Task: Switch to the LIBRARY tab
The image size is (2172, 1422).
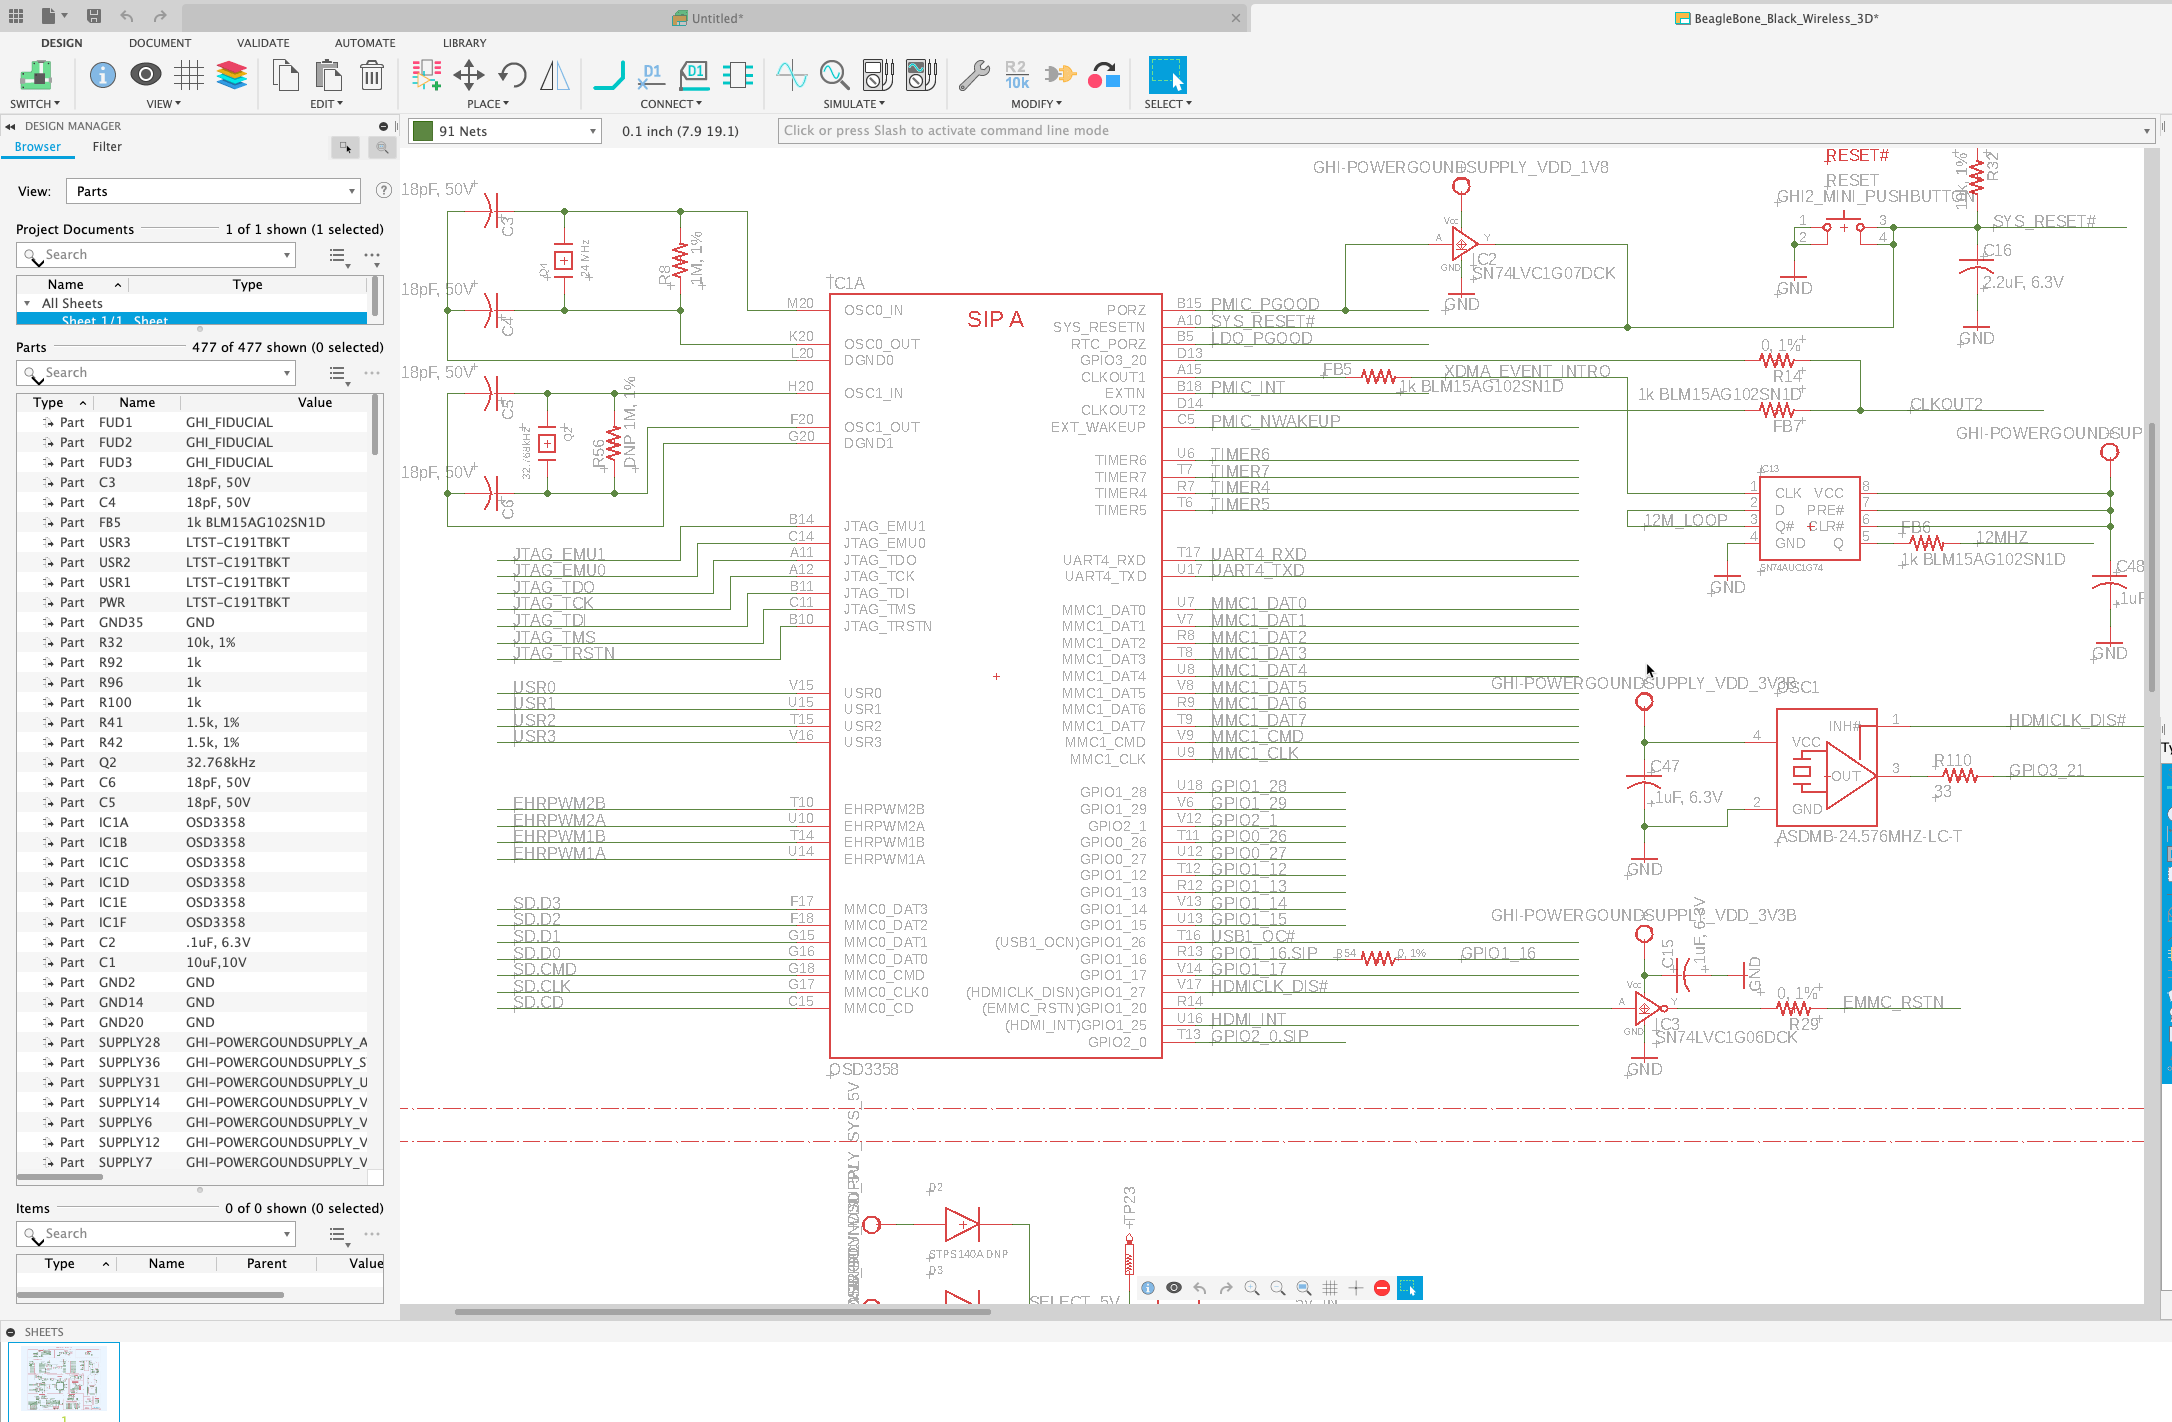Action: pos(464,43)
